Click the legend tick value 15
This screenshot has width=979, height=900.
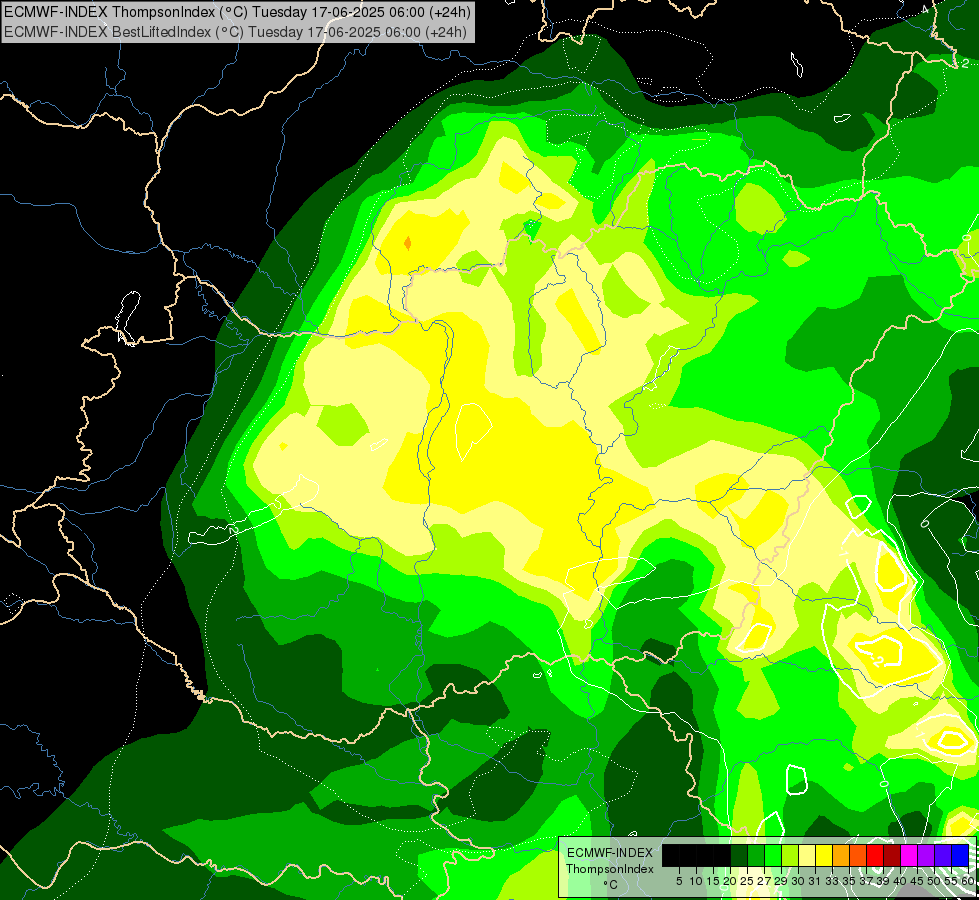713,881
